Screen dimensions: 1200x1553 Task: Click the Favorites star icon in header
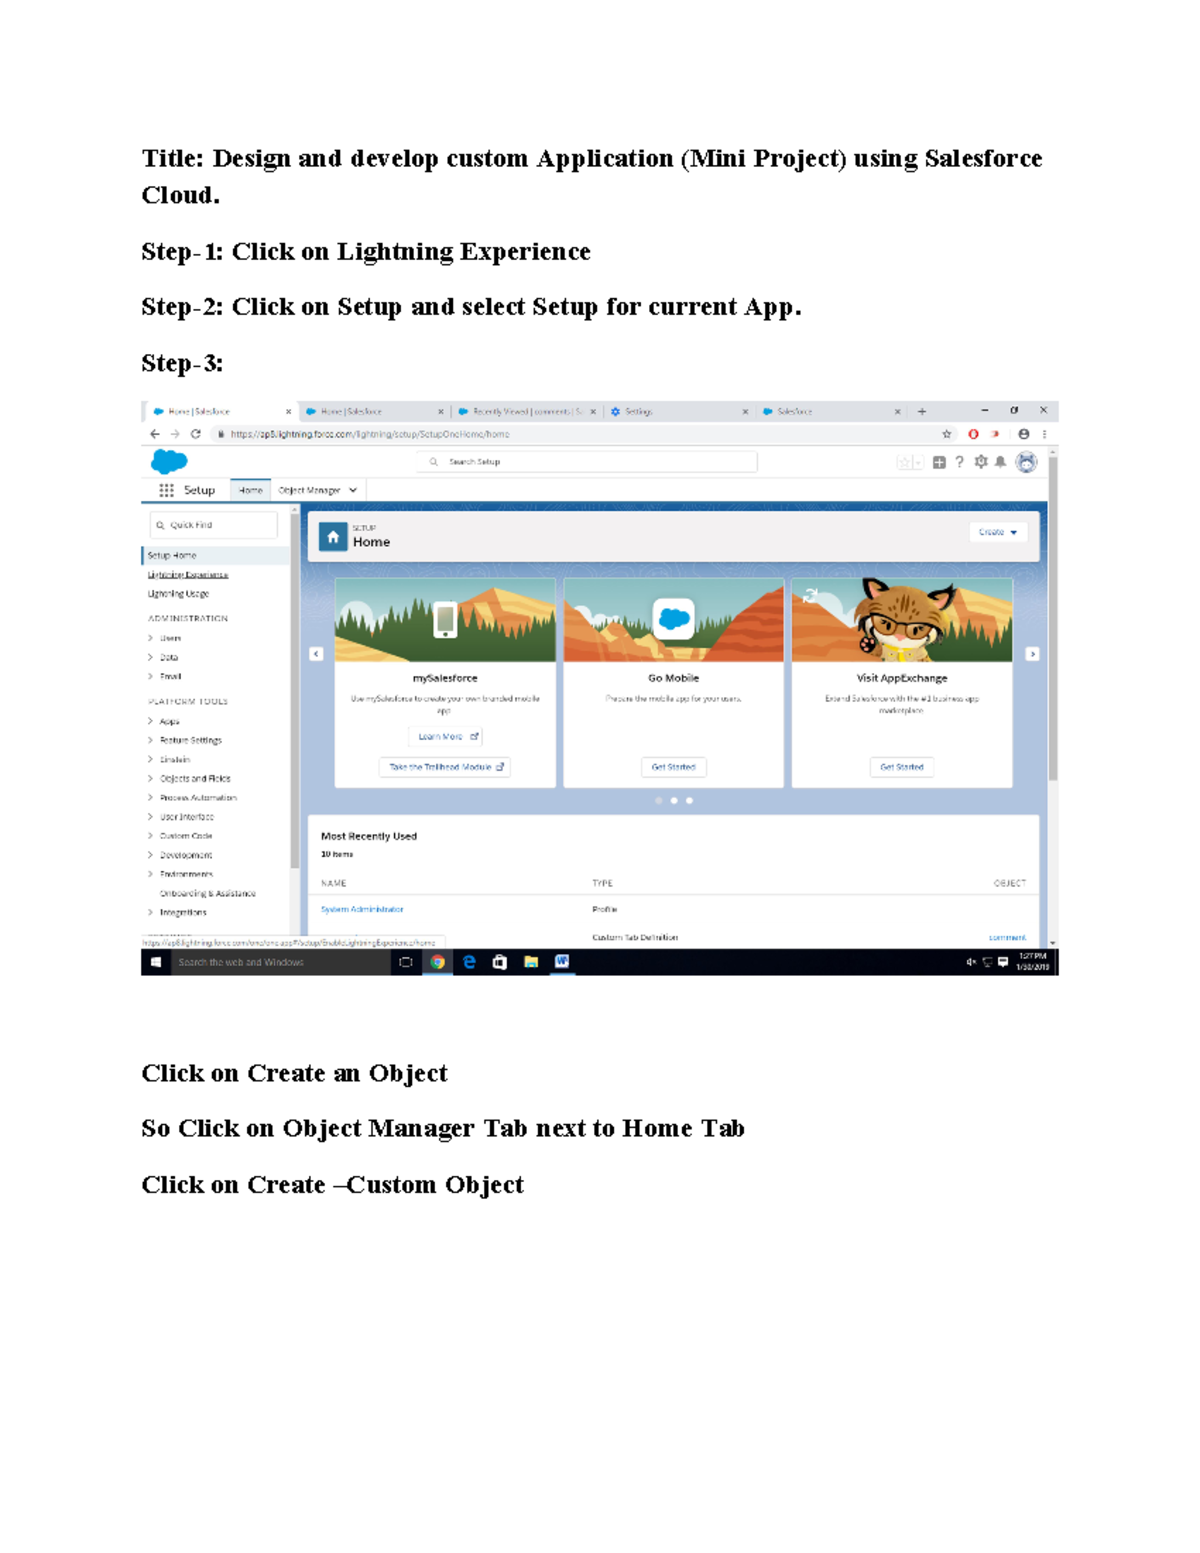click(903, 461)
